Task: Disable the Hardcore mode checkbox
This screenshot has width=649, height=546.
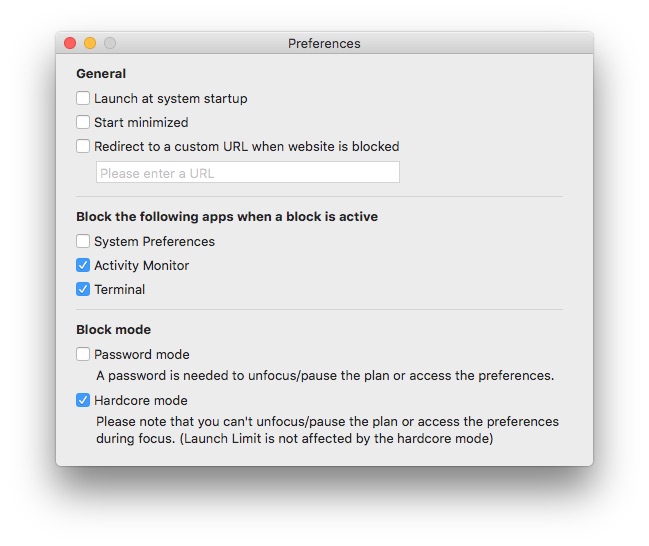Action: (83, 400)
